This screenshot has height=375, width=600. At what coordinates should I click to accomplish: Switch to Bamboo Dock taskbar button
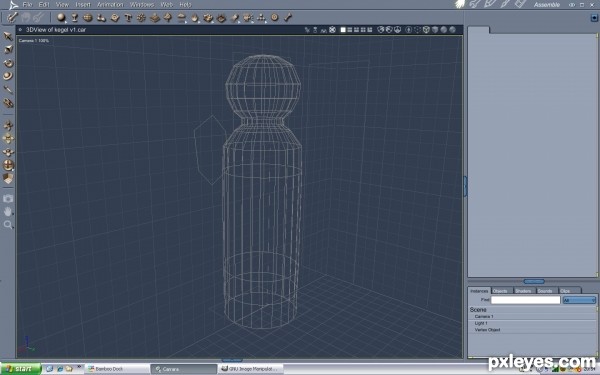(x=117, y=369)
